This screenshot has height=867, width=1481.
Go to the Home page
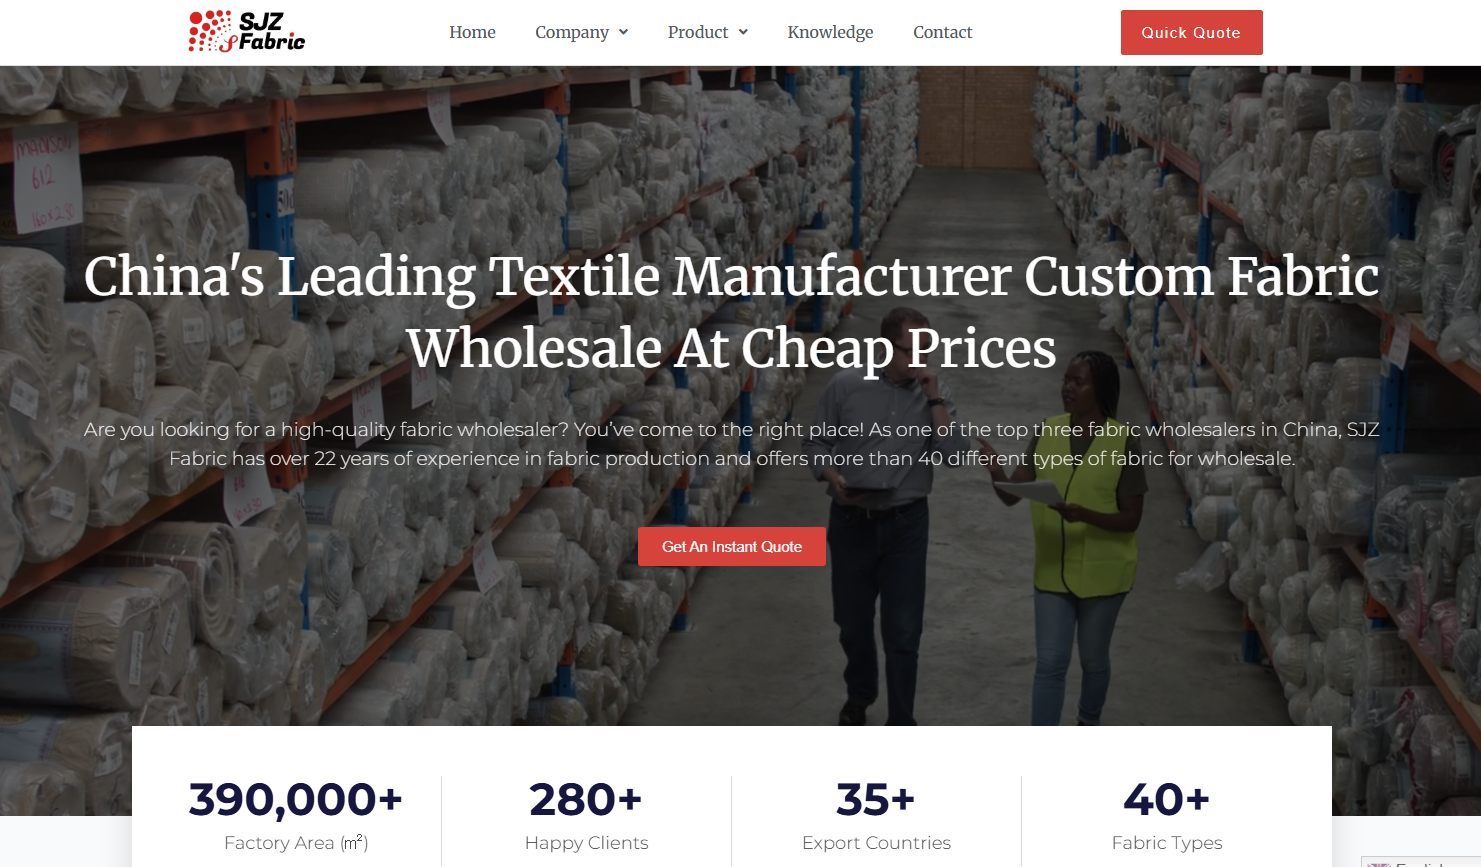(x=472, y=32)
